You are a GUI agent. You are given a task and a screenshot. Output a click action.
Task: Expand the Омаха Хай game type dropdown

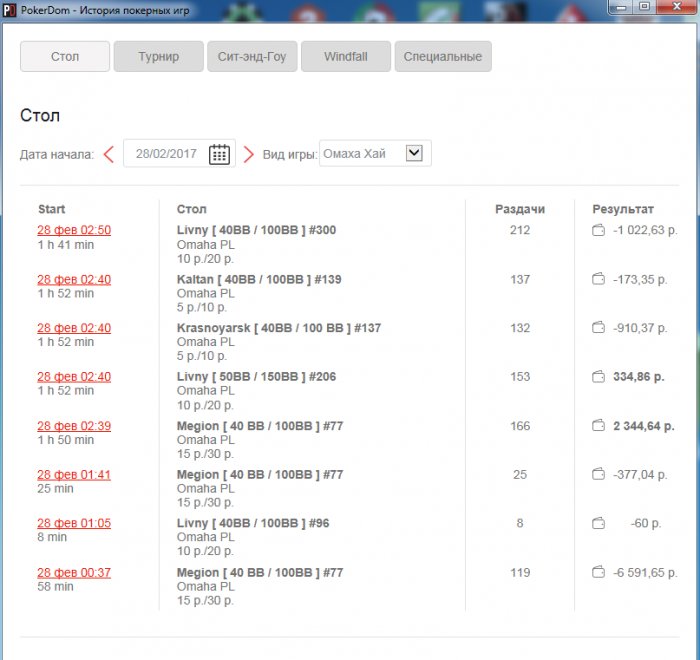414,153
